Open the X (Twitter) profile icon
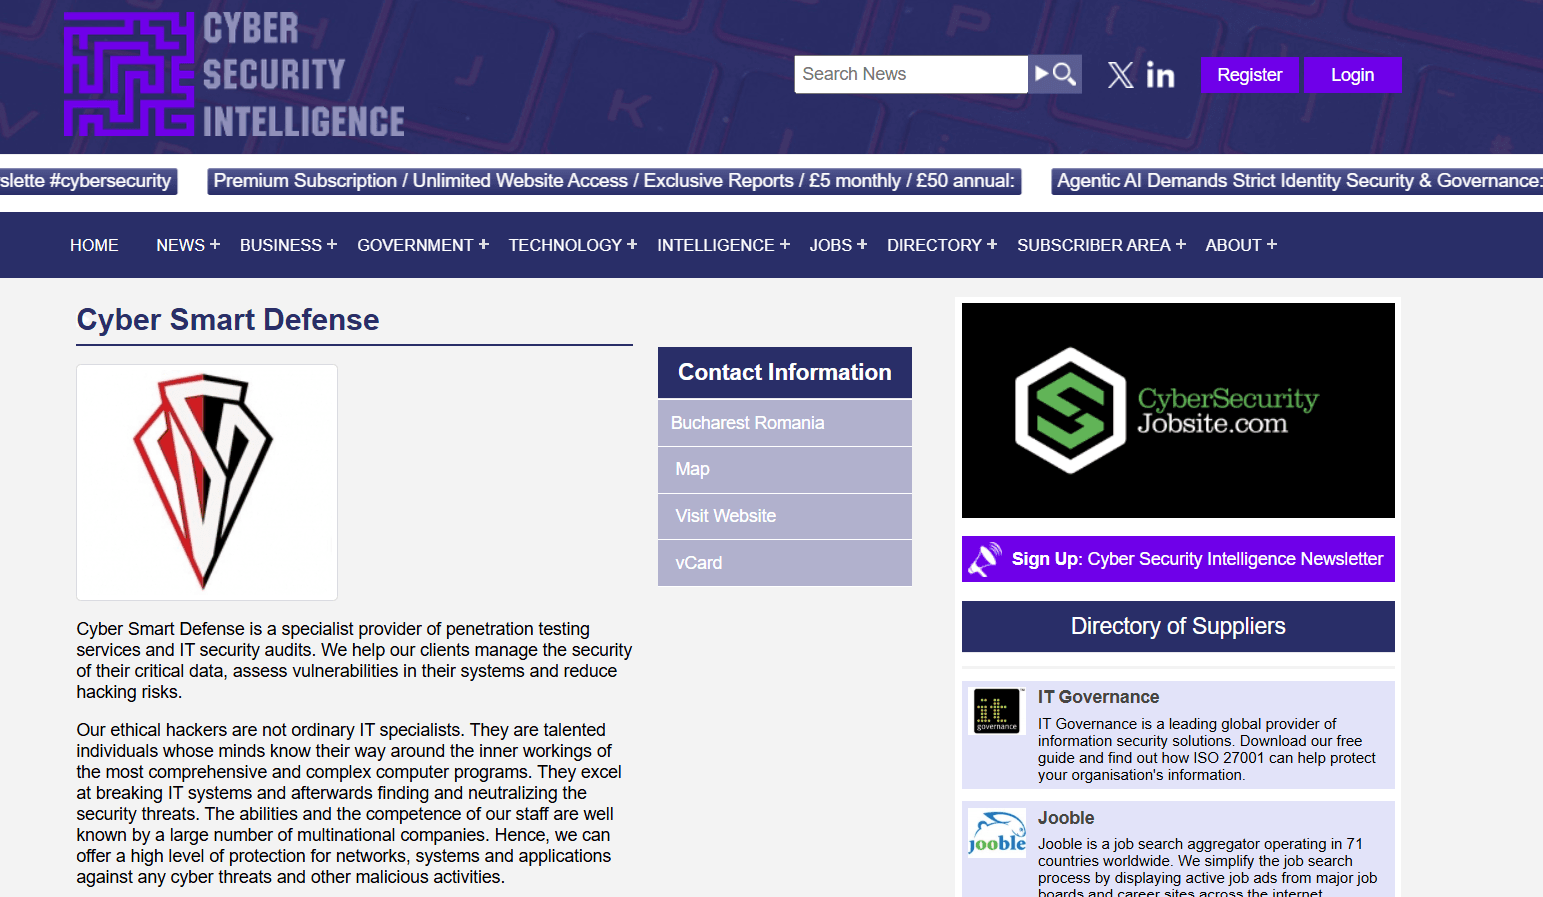 [1121, 75]
